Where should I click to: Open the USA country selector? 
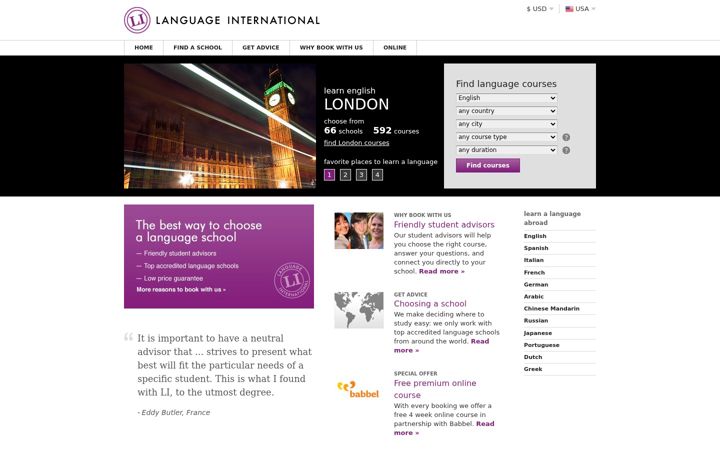[x=580, y=9]
